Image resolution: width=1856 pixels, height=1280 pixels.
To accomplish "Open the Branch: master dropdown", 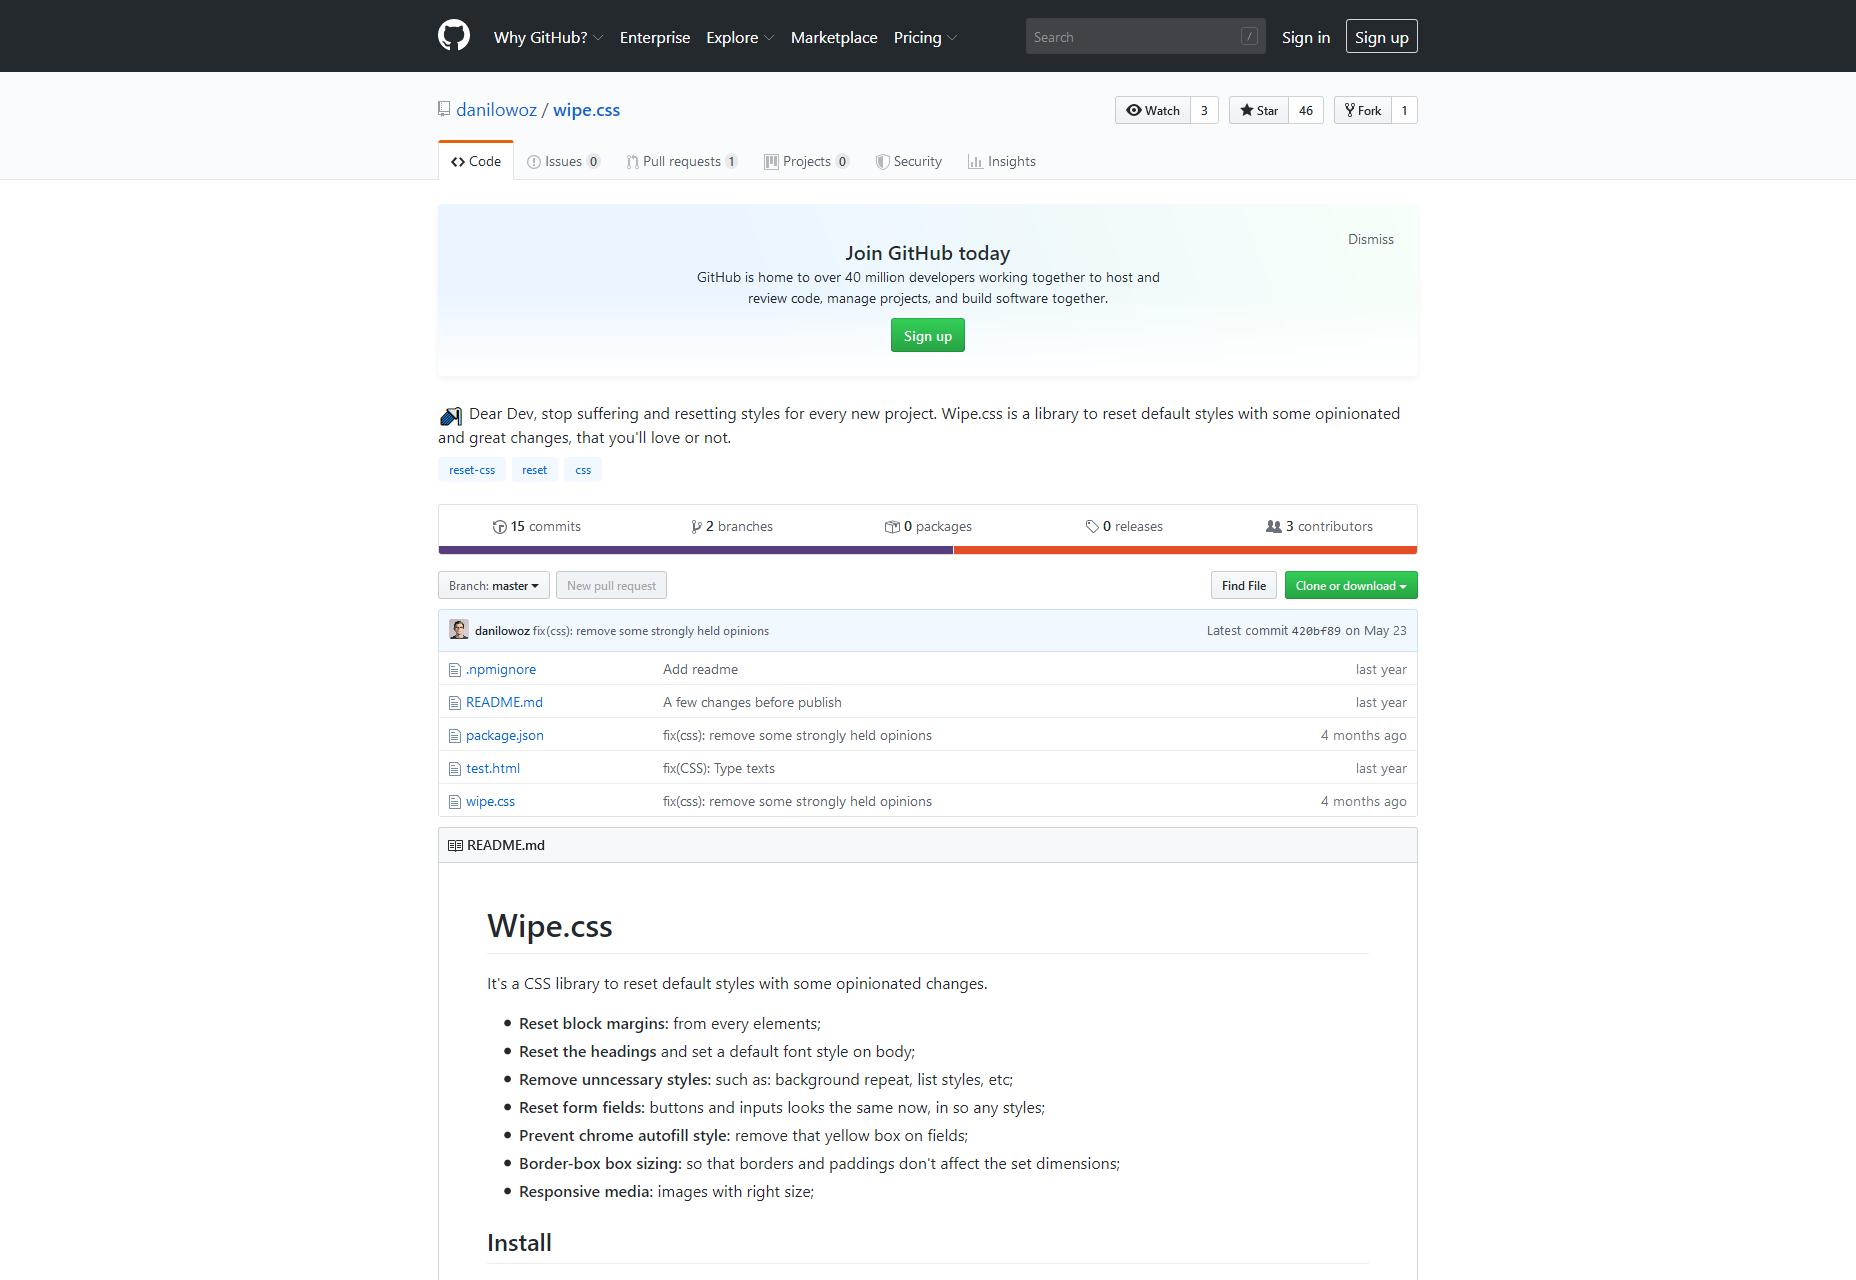I will [x=493, y=585].
